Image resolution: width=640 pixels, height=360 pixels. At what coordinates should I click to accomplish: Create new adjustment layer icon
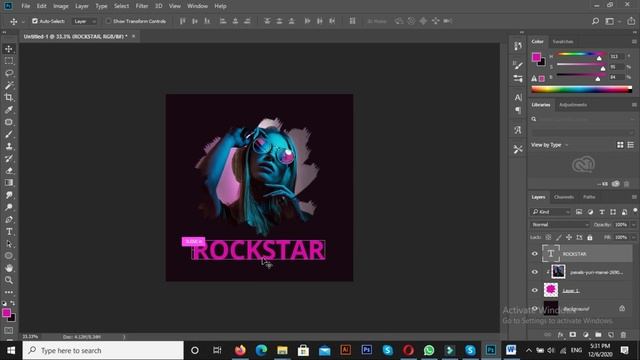(586, 335)
